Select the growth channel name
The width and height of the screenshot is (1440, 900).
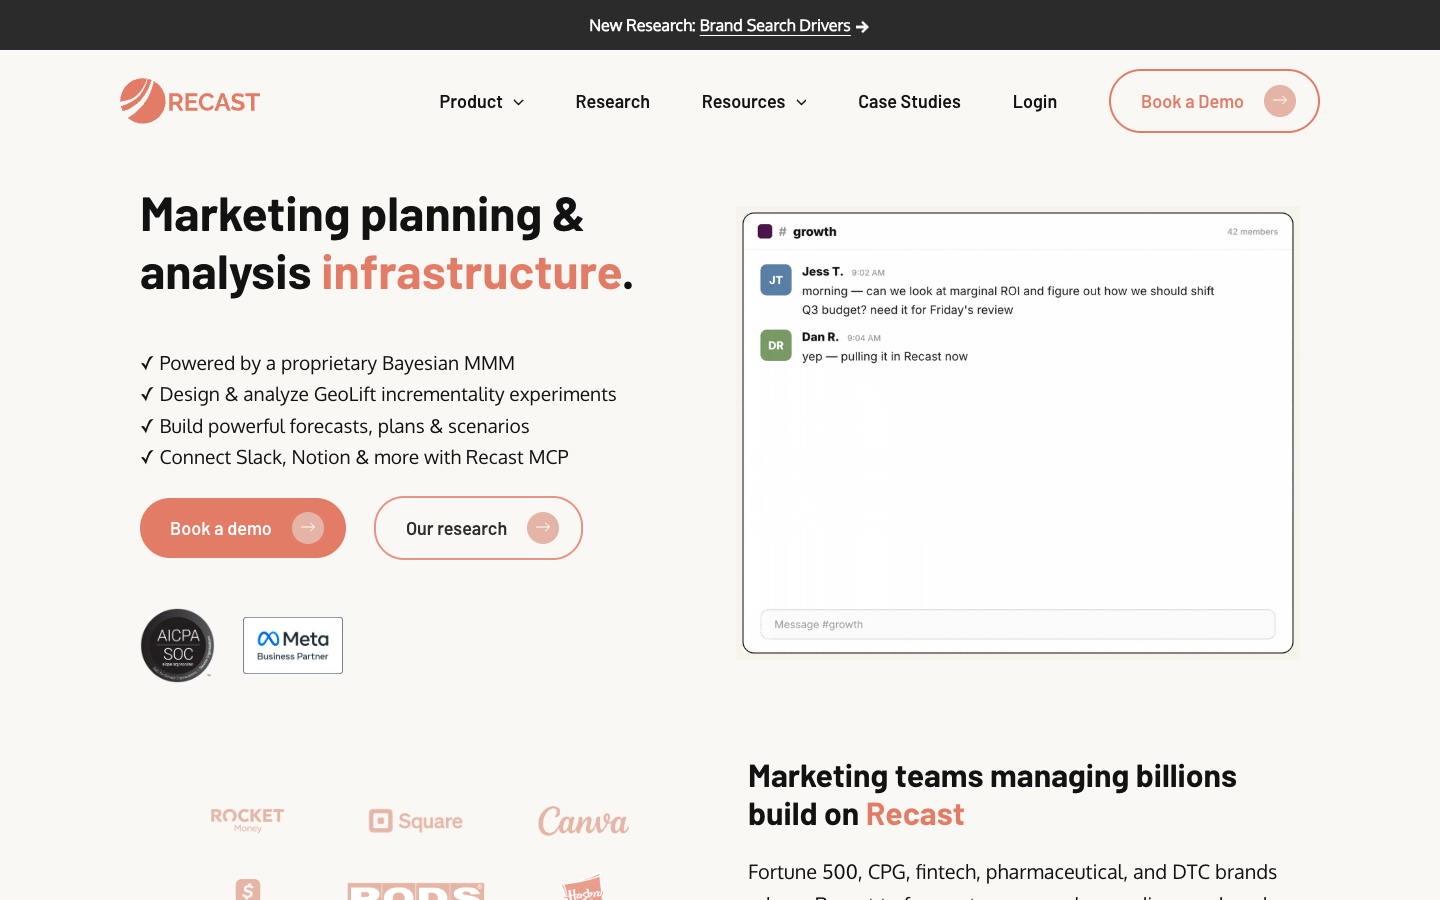[815, 232]
